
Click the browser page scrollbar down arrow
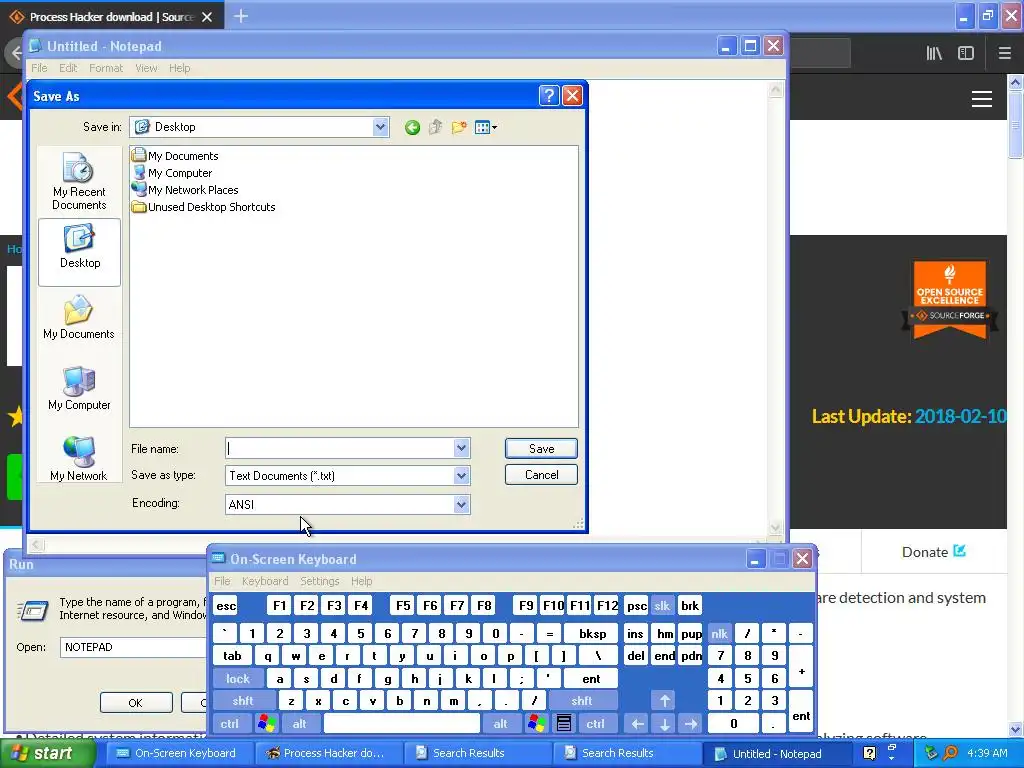click(1016, 729)
